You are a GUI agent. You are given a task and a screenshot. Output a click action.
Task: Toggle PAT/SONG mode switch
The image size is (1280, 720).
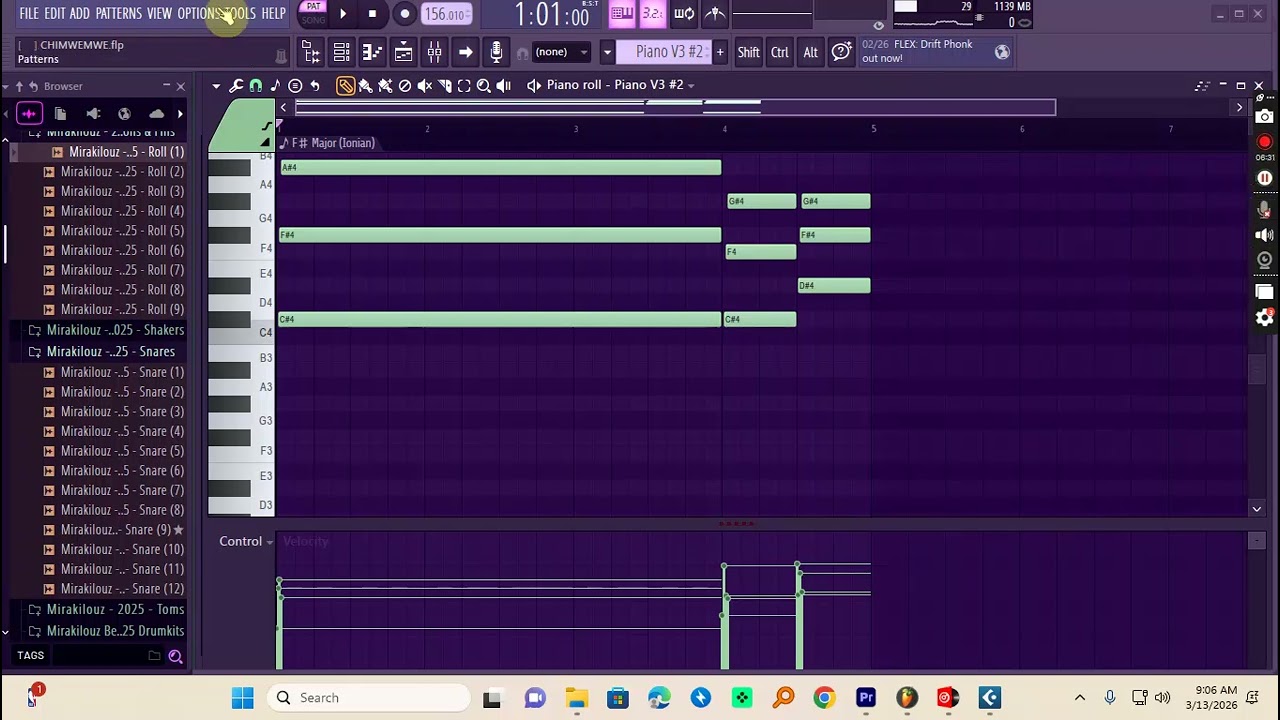click(x=313, y=13)
